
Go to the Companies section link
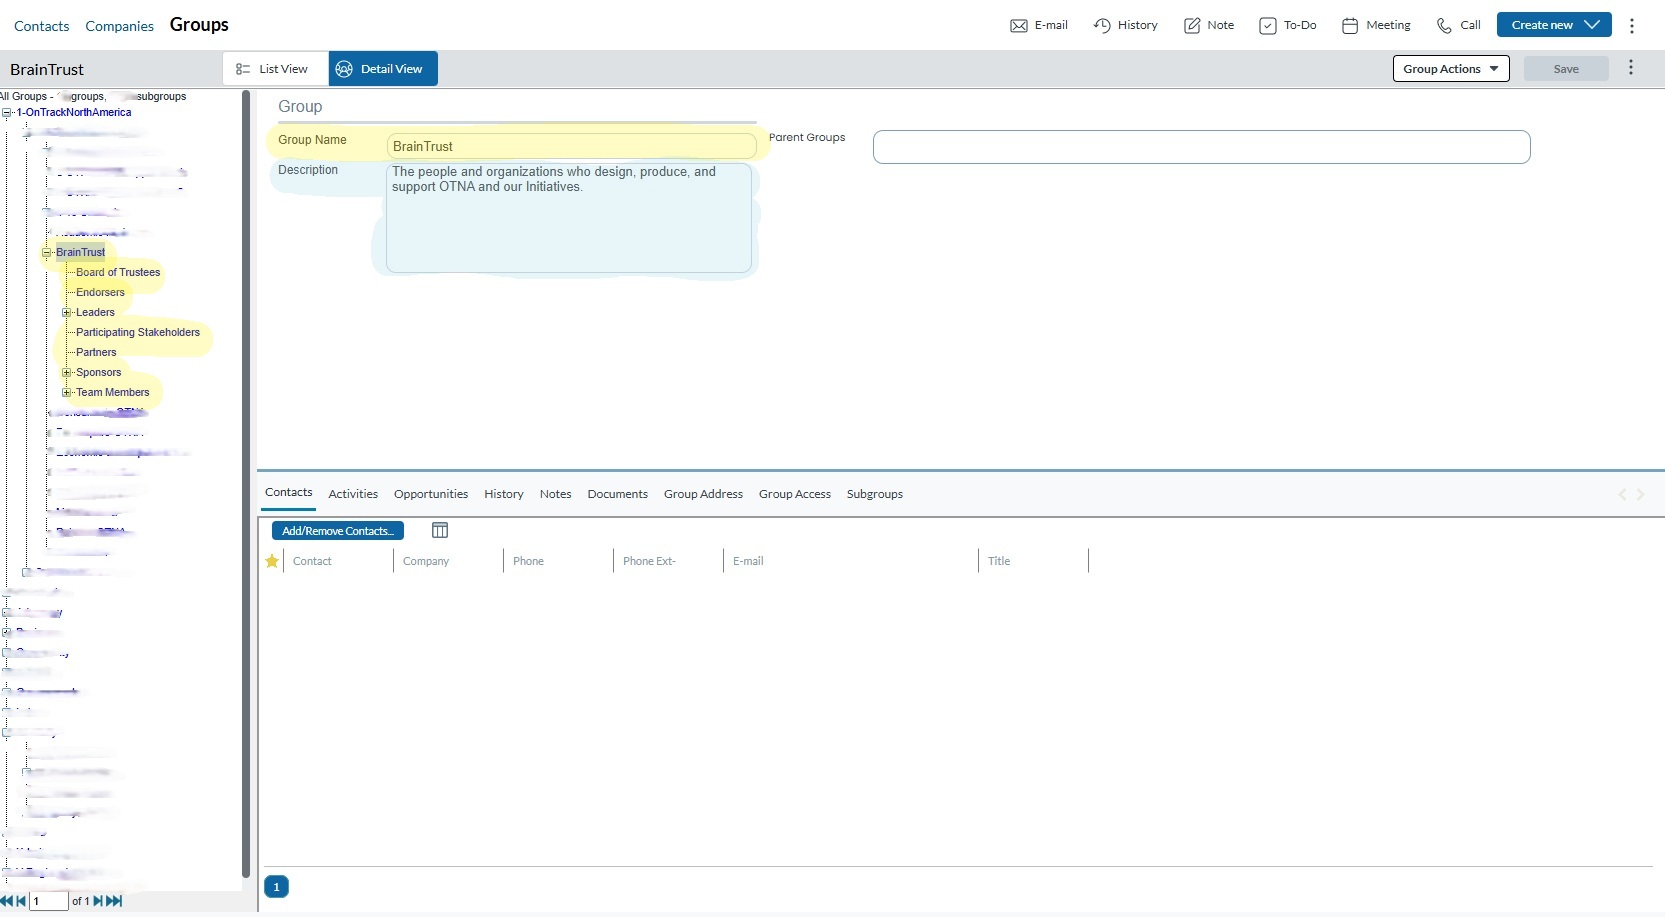119,26
